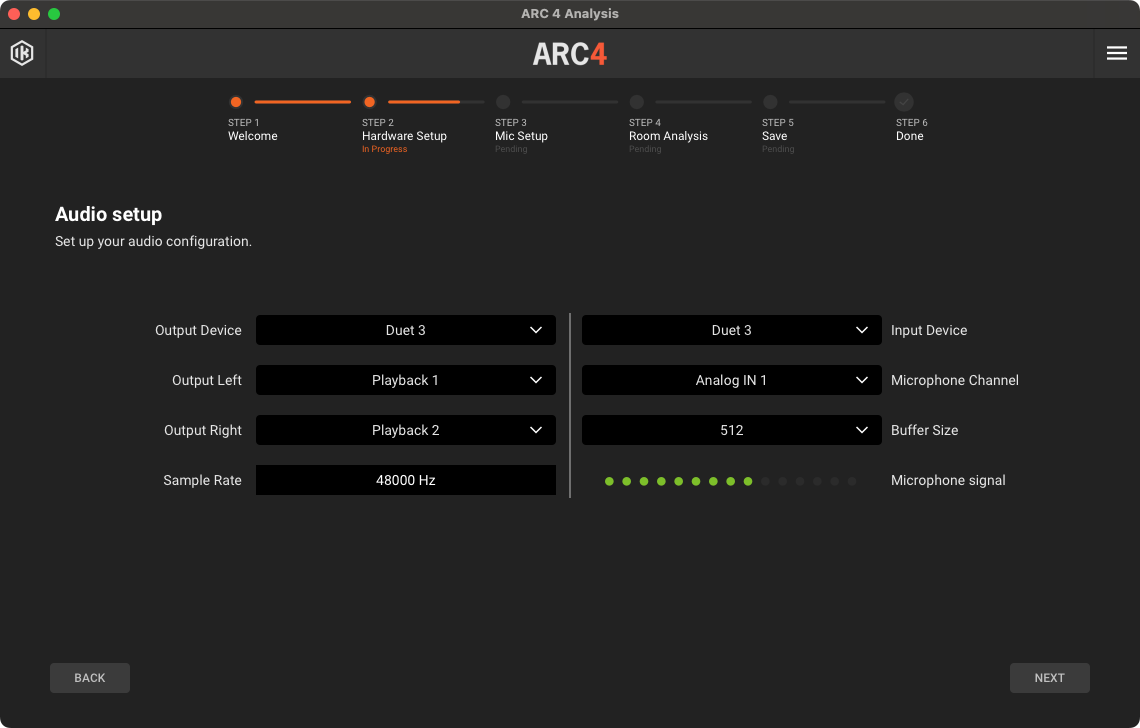1140x728 pixels.
Task: Click the green full-screen window button
Action: 54,14
